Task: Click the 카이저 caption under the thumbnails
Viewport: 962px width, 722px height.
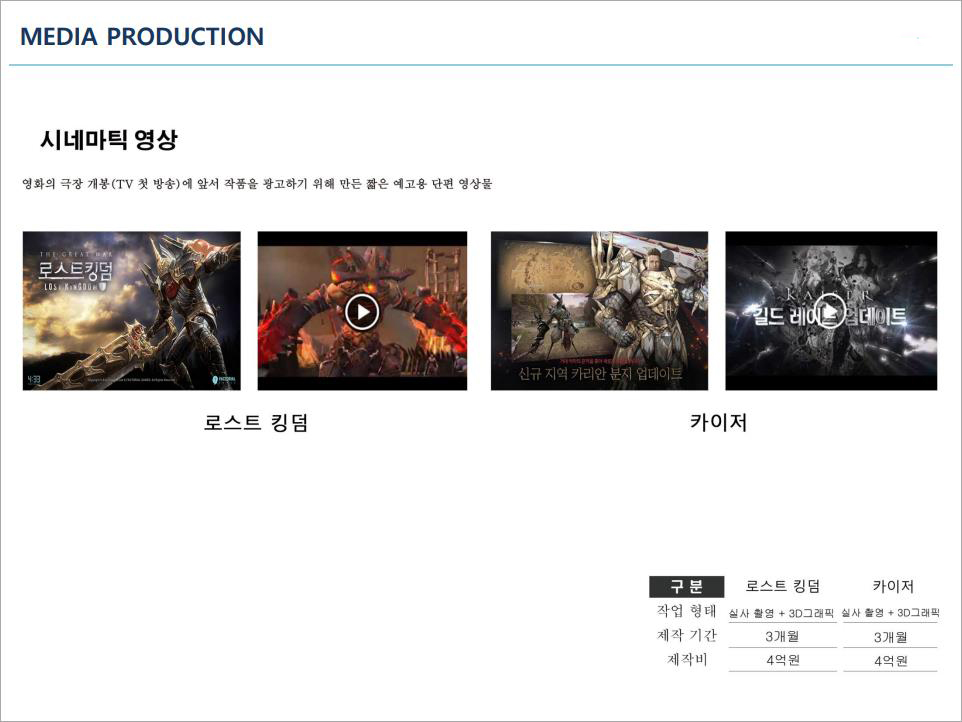Action: click(x=718, y=423)
